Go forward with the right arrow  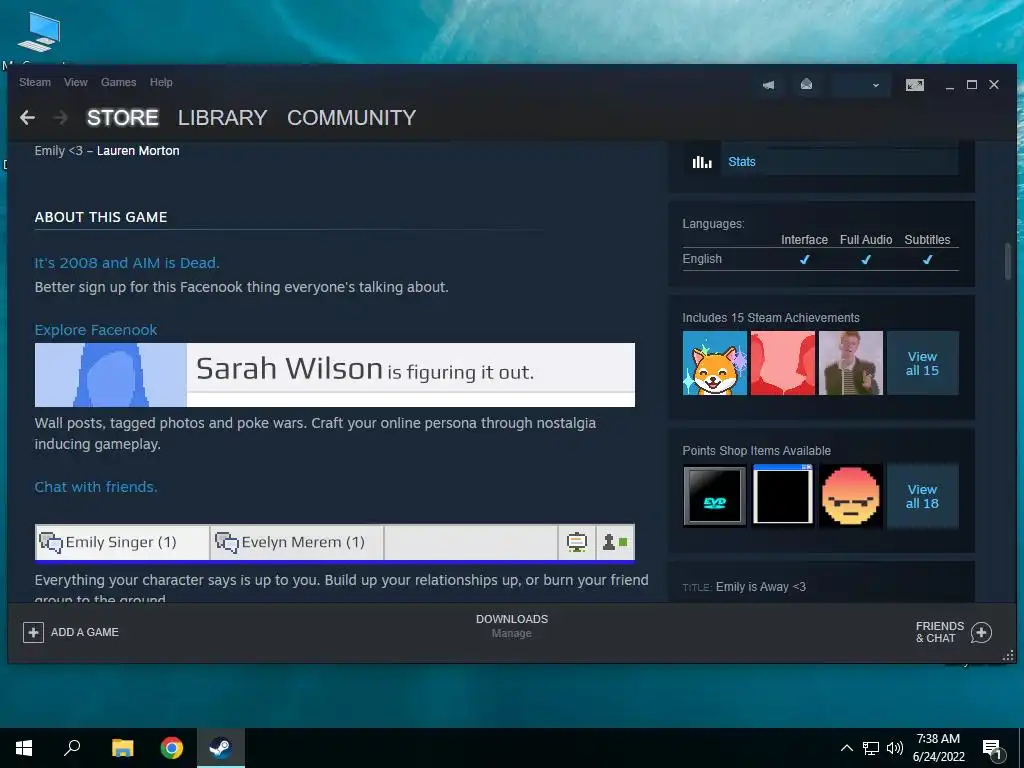61,118
